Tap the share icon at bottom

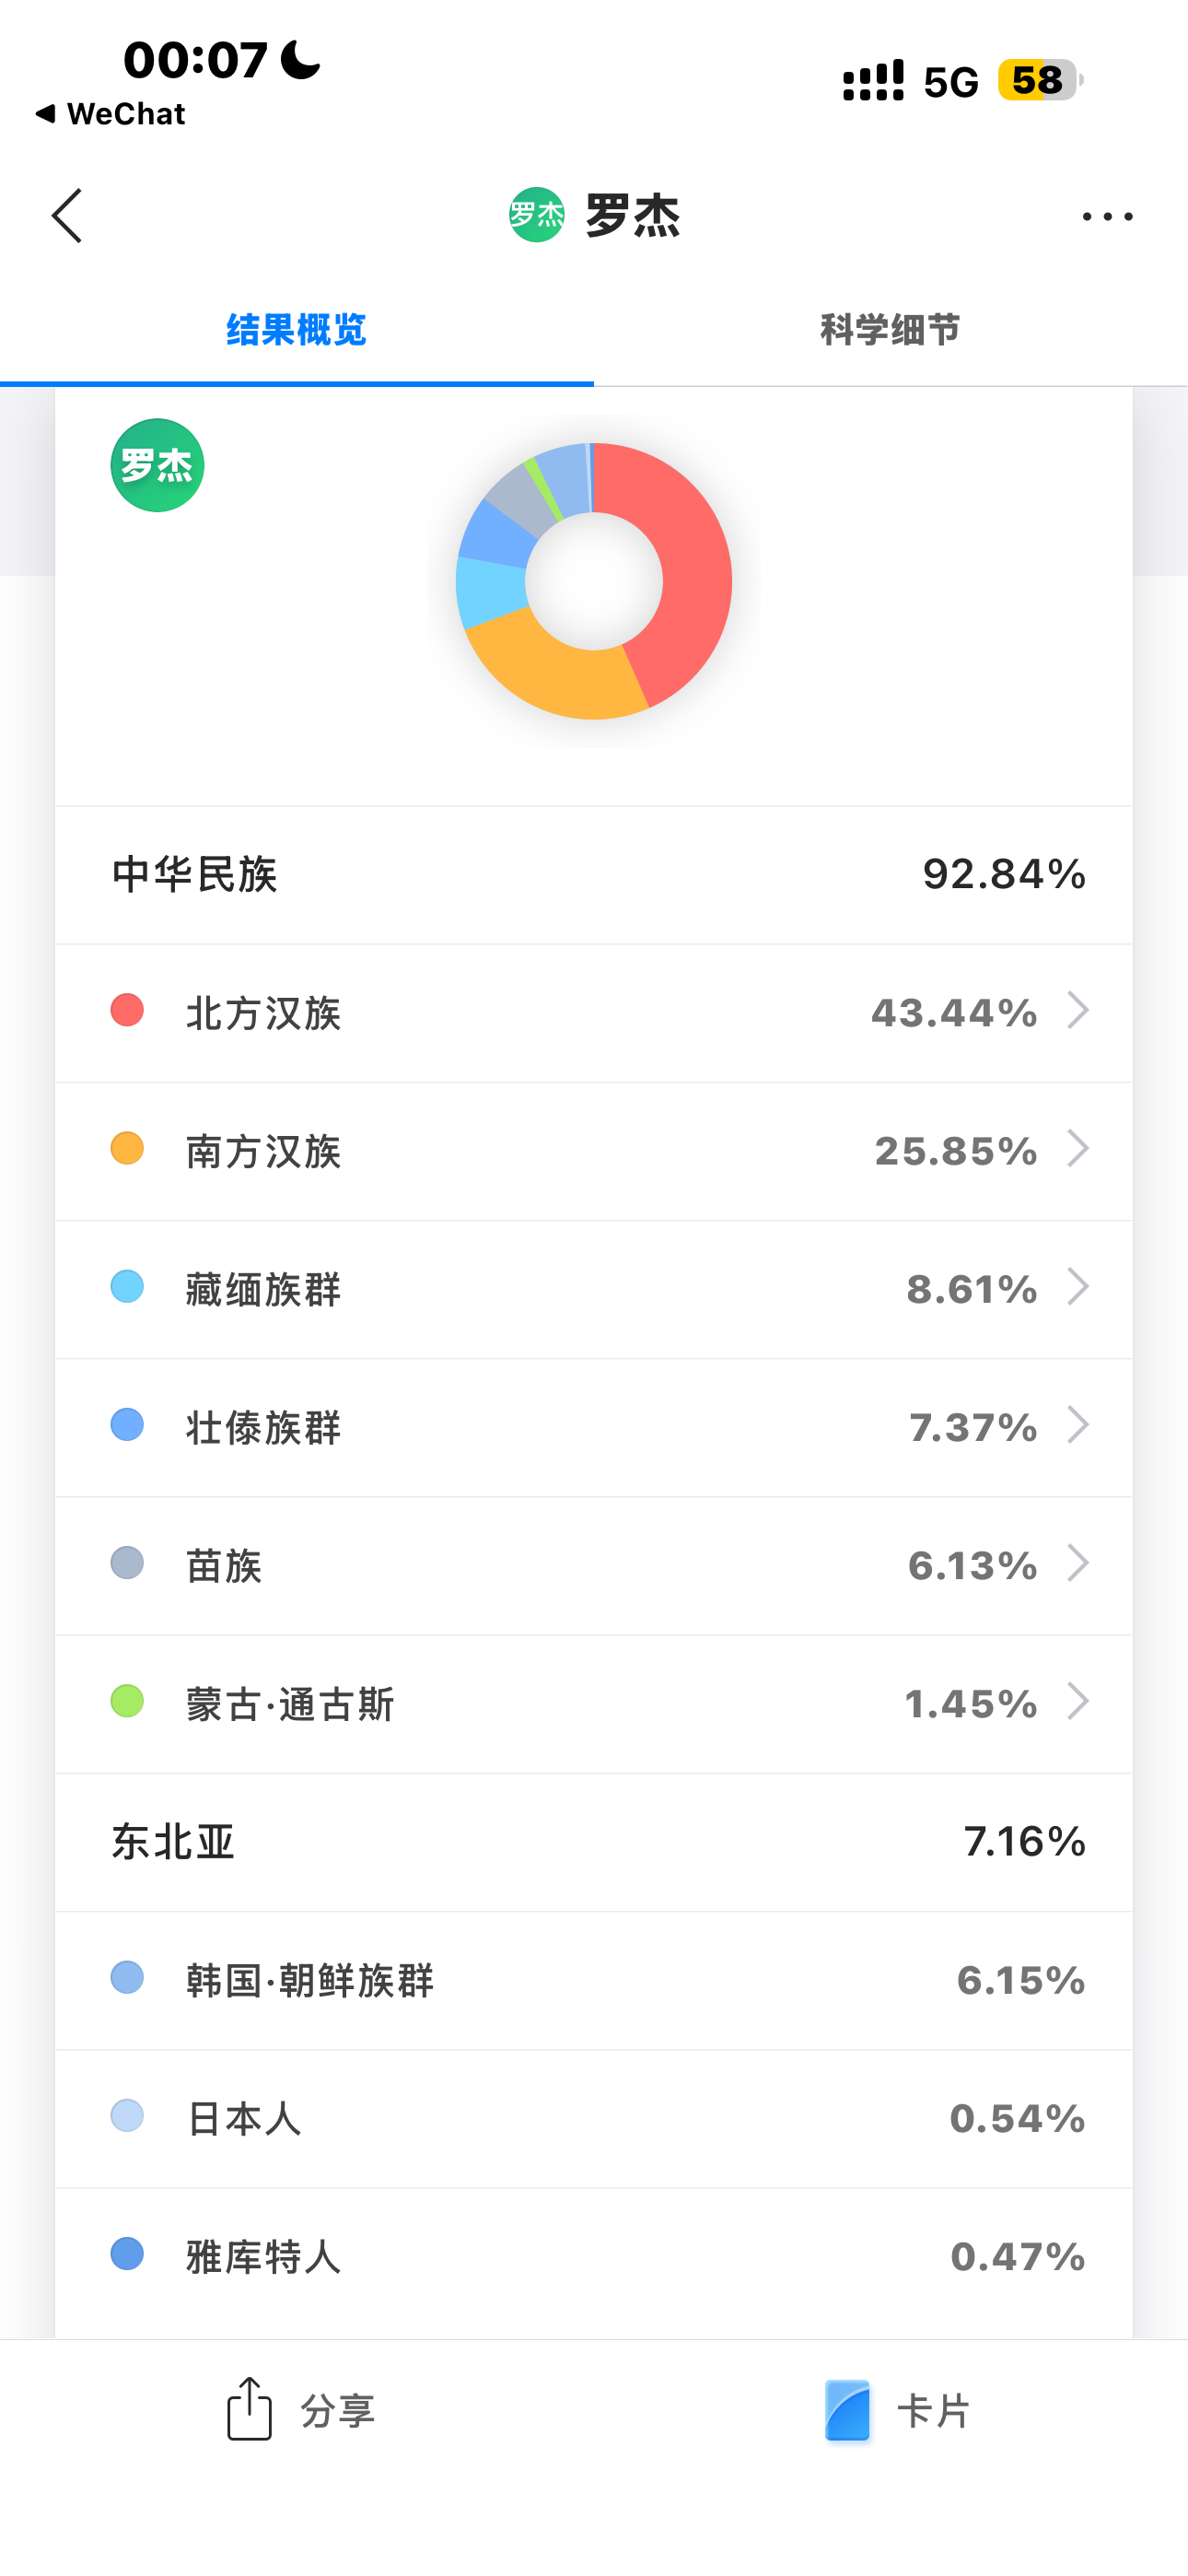point(249,2408)
